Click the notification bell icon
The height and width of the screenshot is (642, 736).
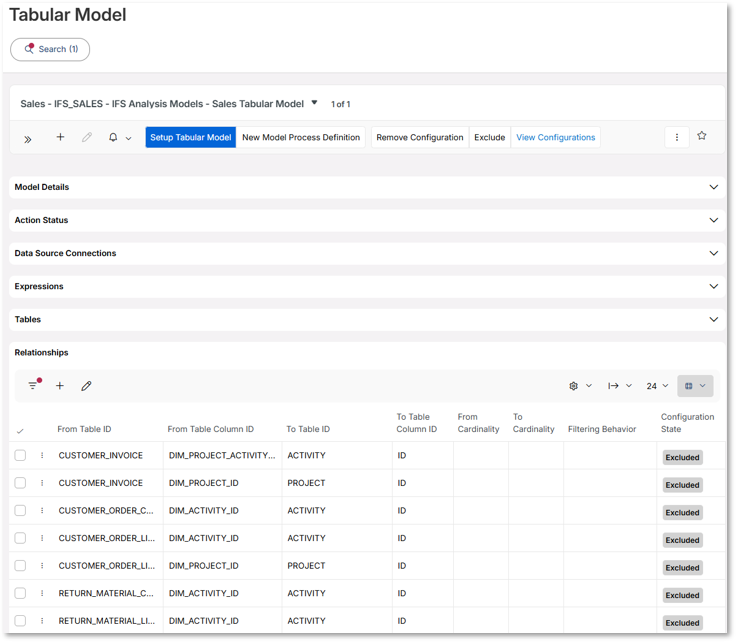(113, 137)
